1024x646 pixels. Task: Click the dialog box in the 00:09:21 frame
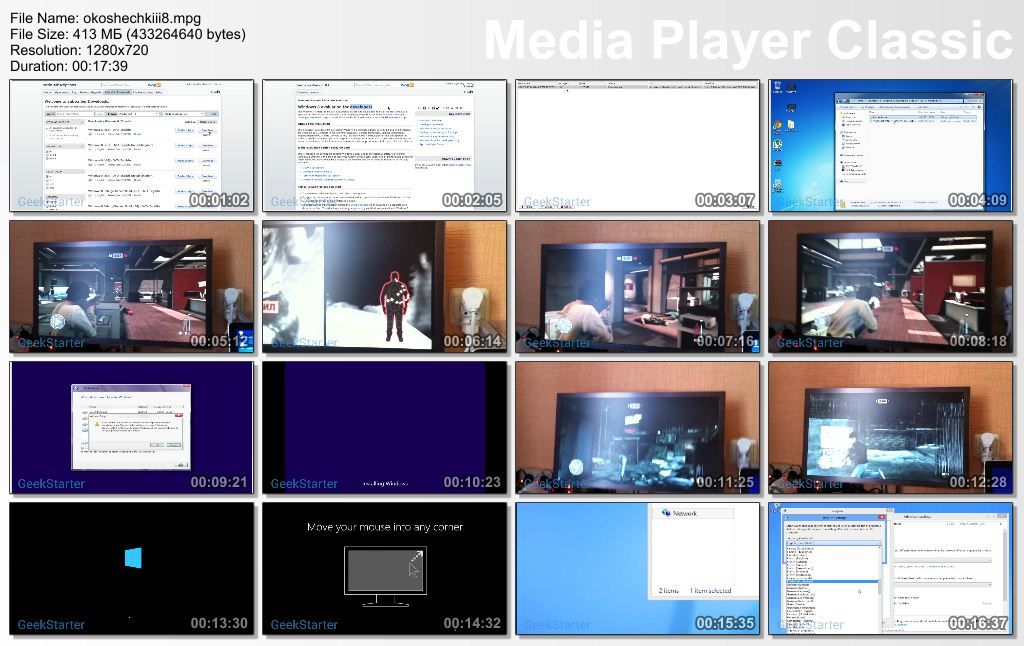130,425
